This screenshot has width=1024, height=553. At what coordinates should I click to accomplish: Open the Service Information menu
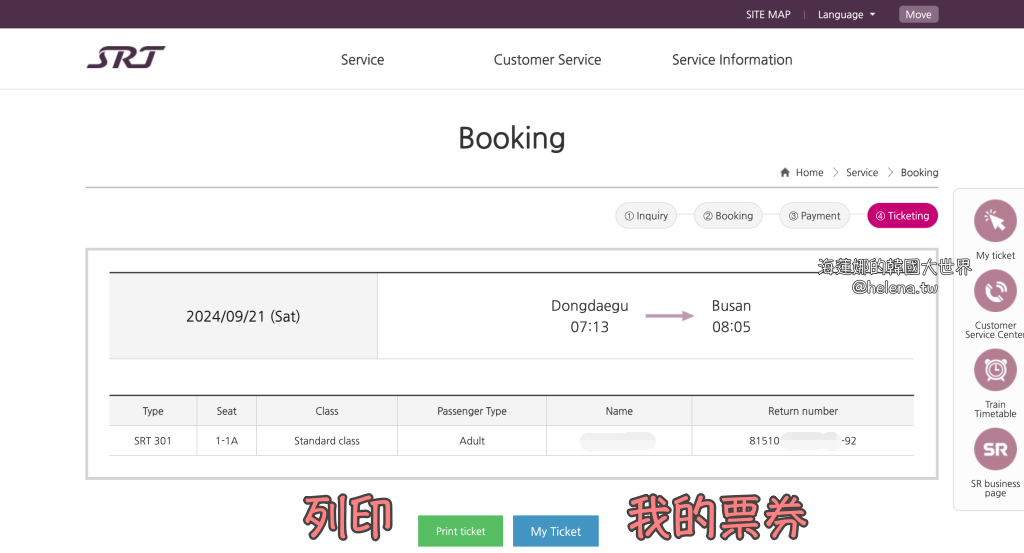click(732, 60)
